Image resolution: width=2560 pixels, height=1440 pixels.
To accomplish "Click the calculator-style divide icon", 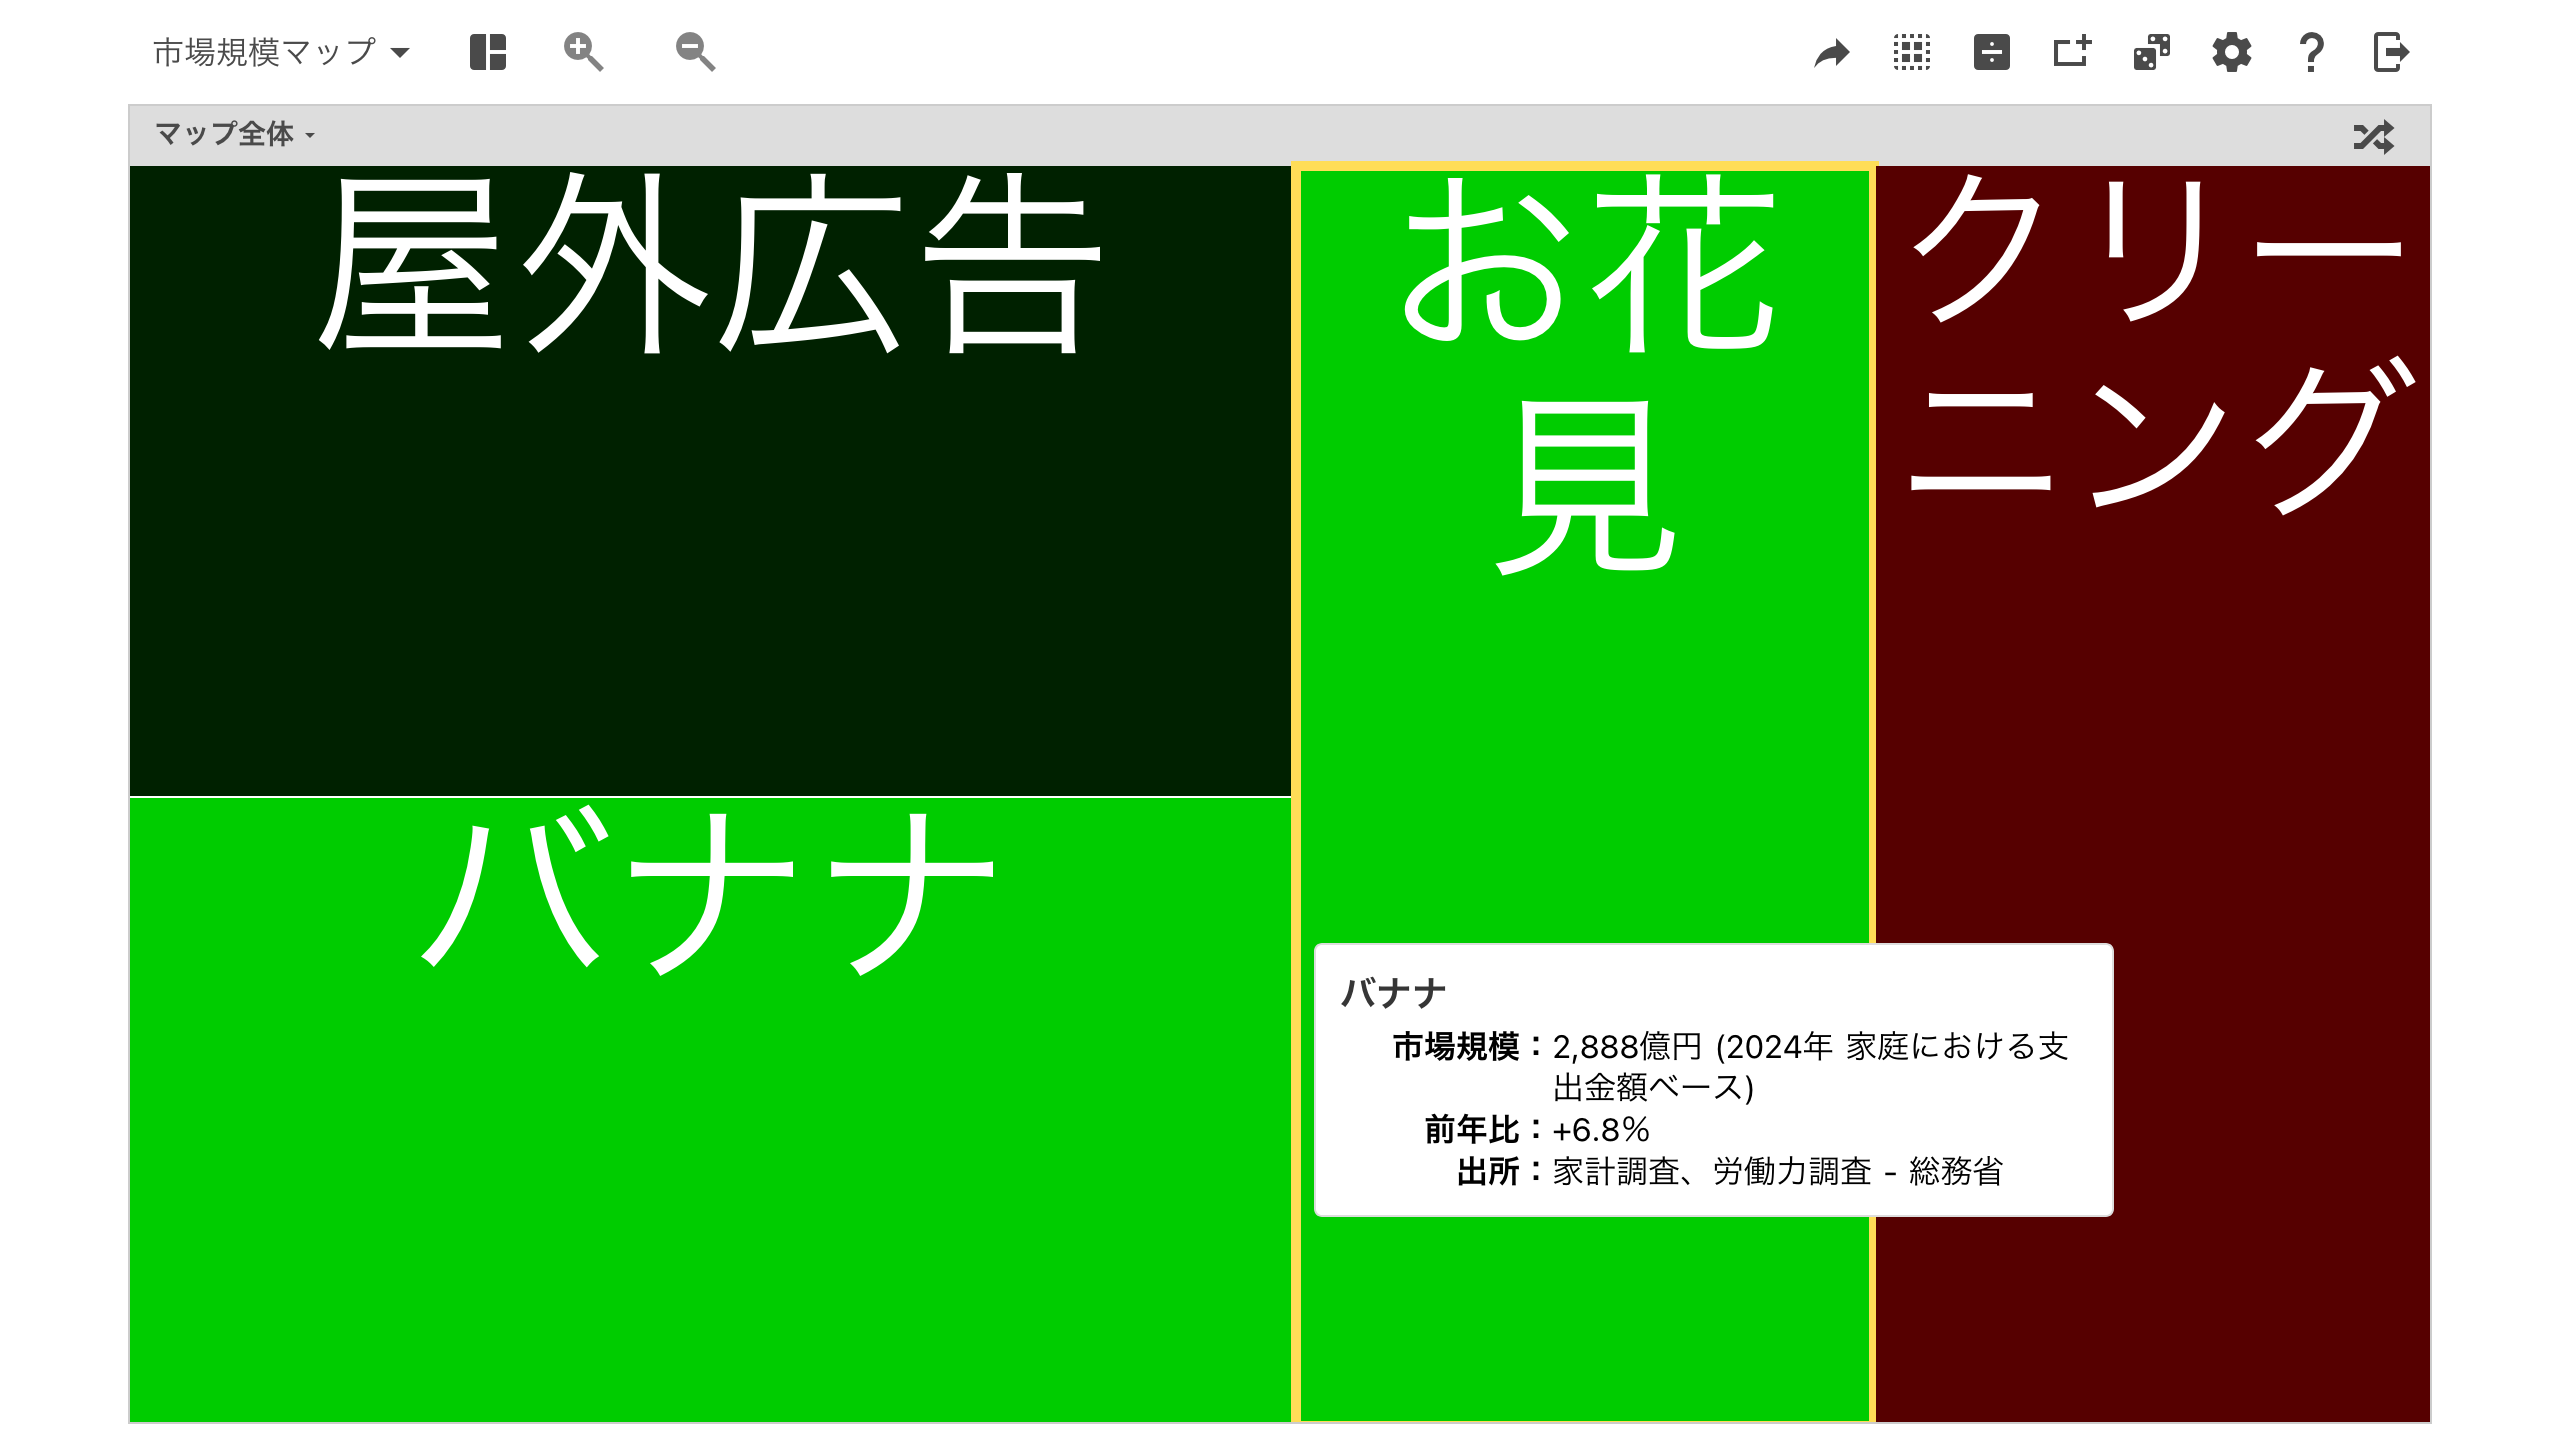I will coord(1992,52).
